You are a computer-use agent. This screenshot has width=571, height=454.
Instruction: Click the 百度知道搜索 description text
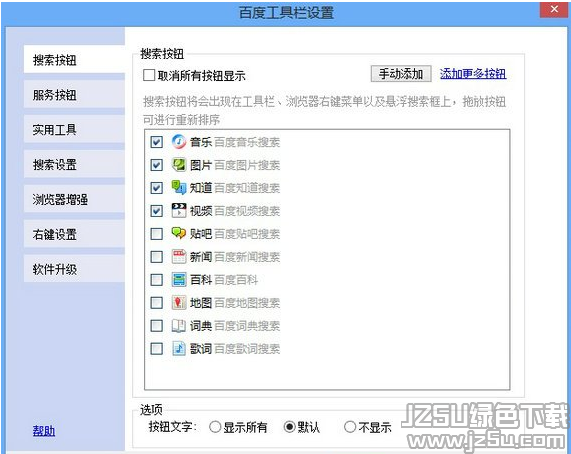247,188
